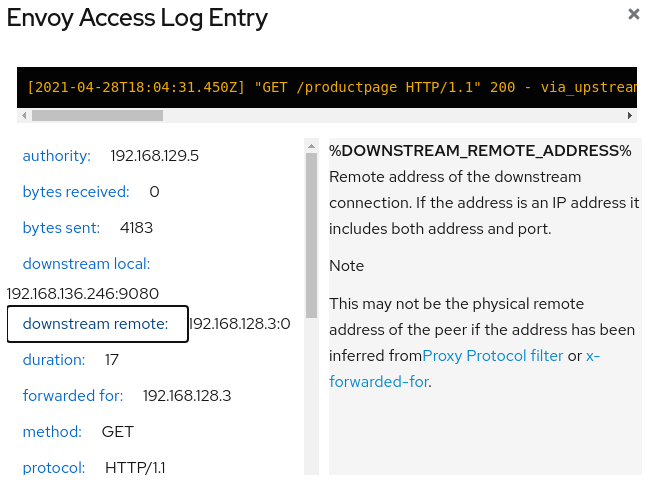Click the right arrow of horizontal scrollbar
Image resolution: width=655 pixels, height=486 pixels.
point(630,115)
